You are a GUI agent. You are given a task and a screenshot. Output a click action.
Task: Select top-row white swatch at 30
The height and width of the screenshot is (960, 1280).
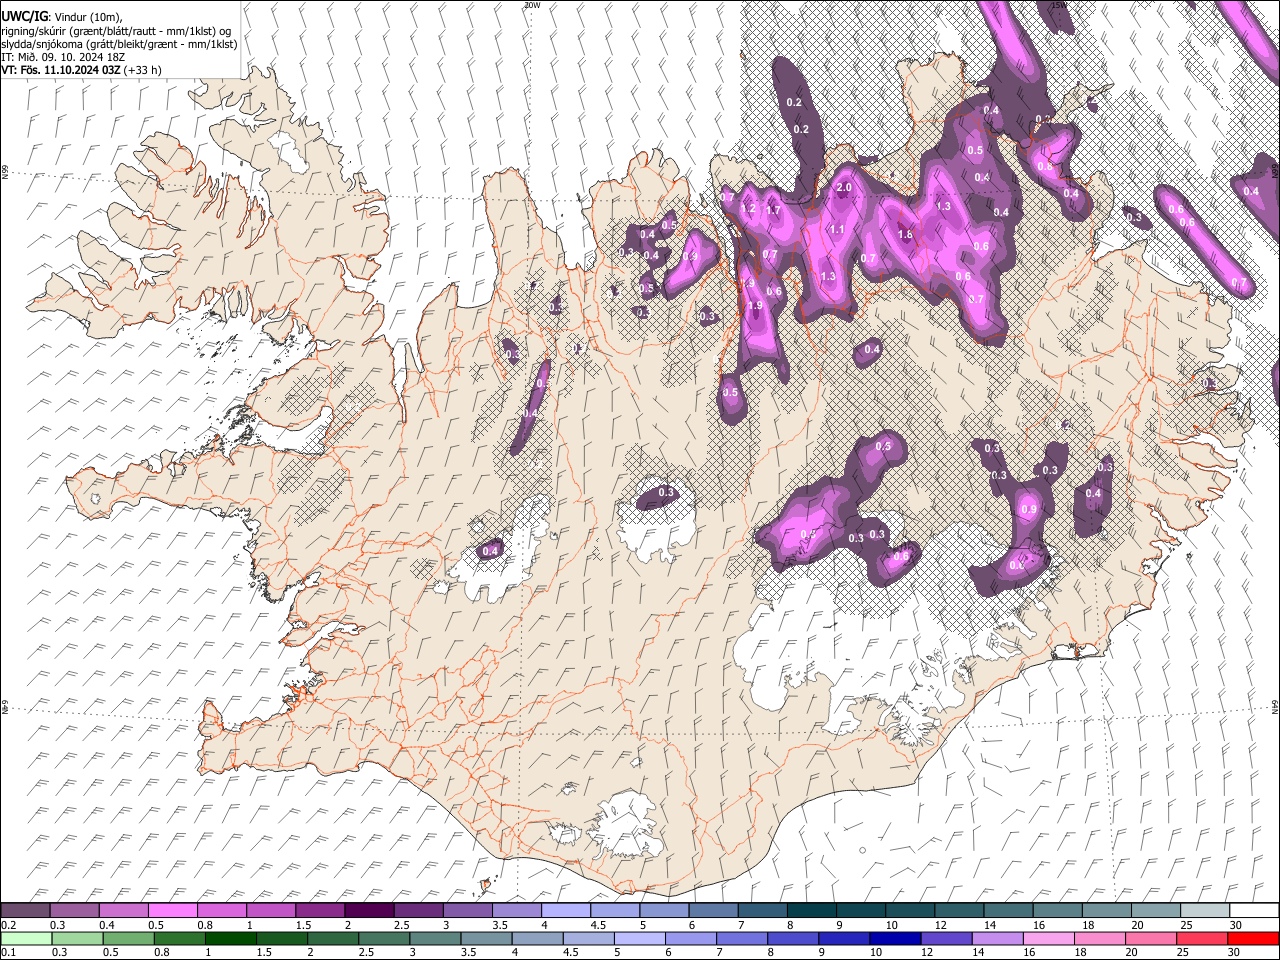pyautogui.click(x=1254, y=910)
